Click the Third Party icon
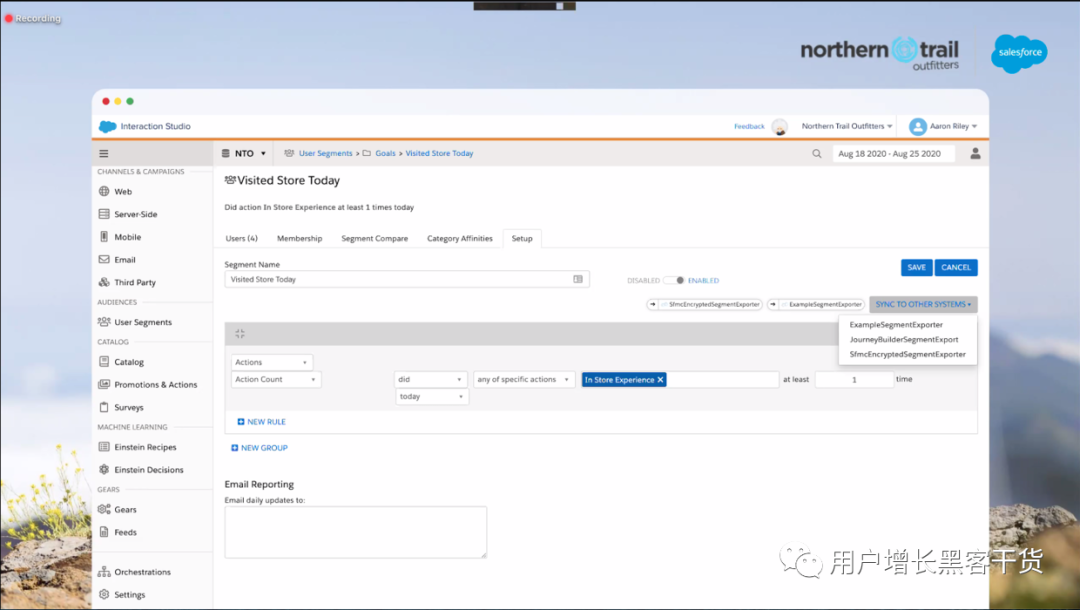The height and width of the screenshot is (610, 1080). 104,282
